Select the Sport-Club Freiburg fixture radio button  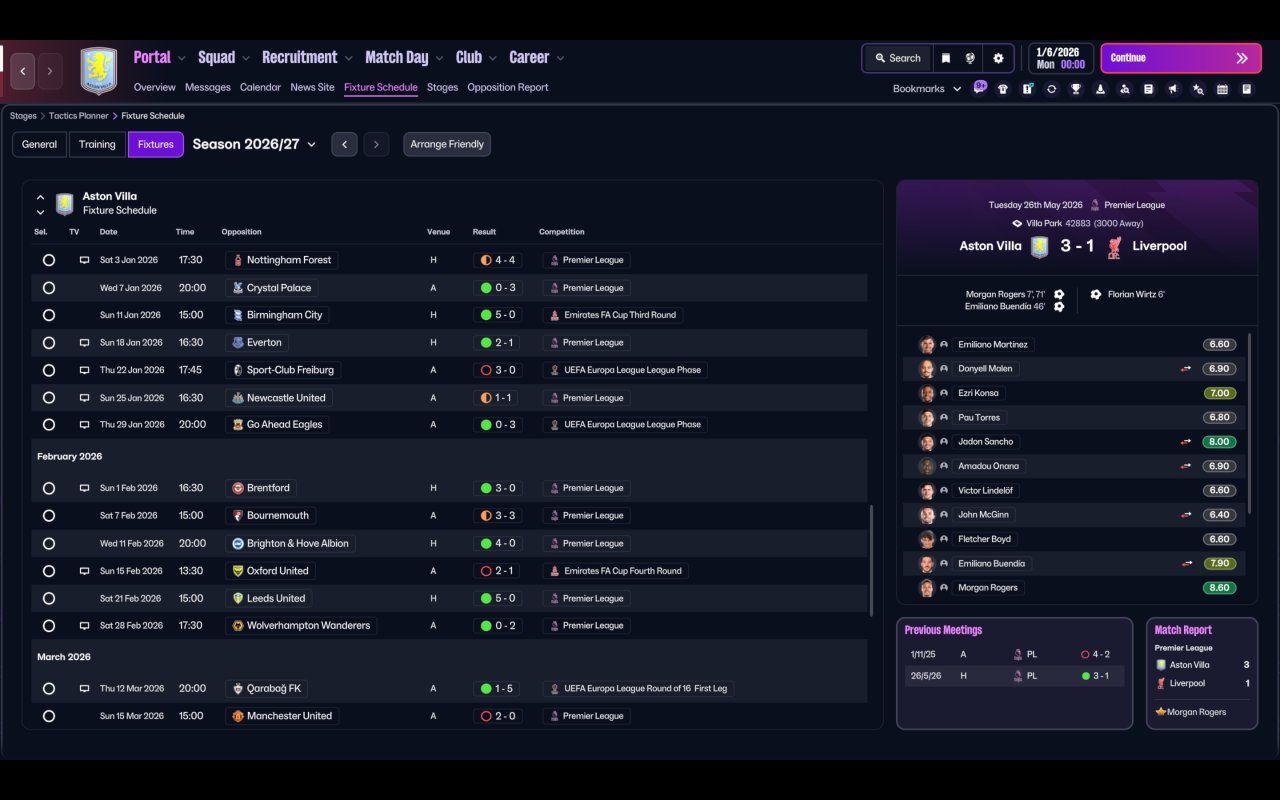(x=48, y=370)
